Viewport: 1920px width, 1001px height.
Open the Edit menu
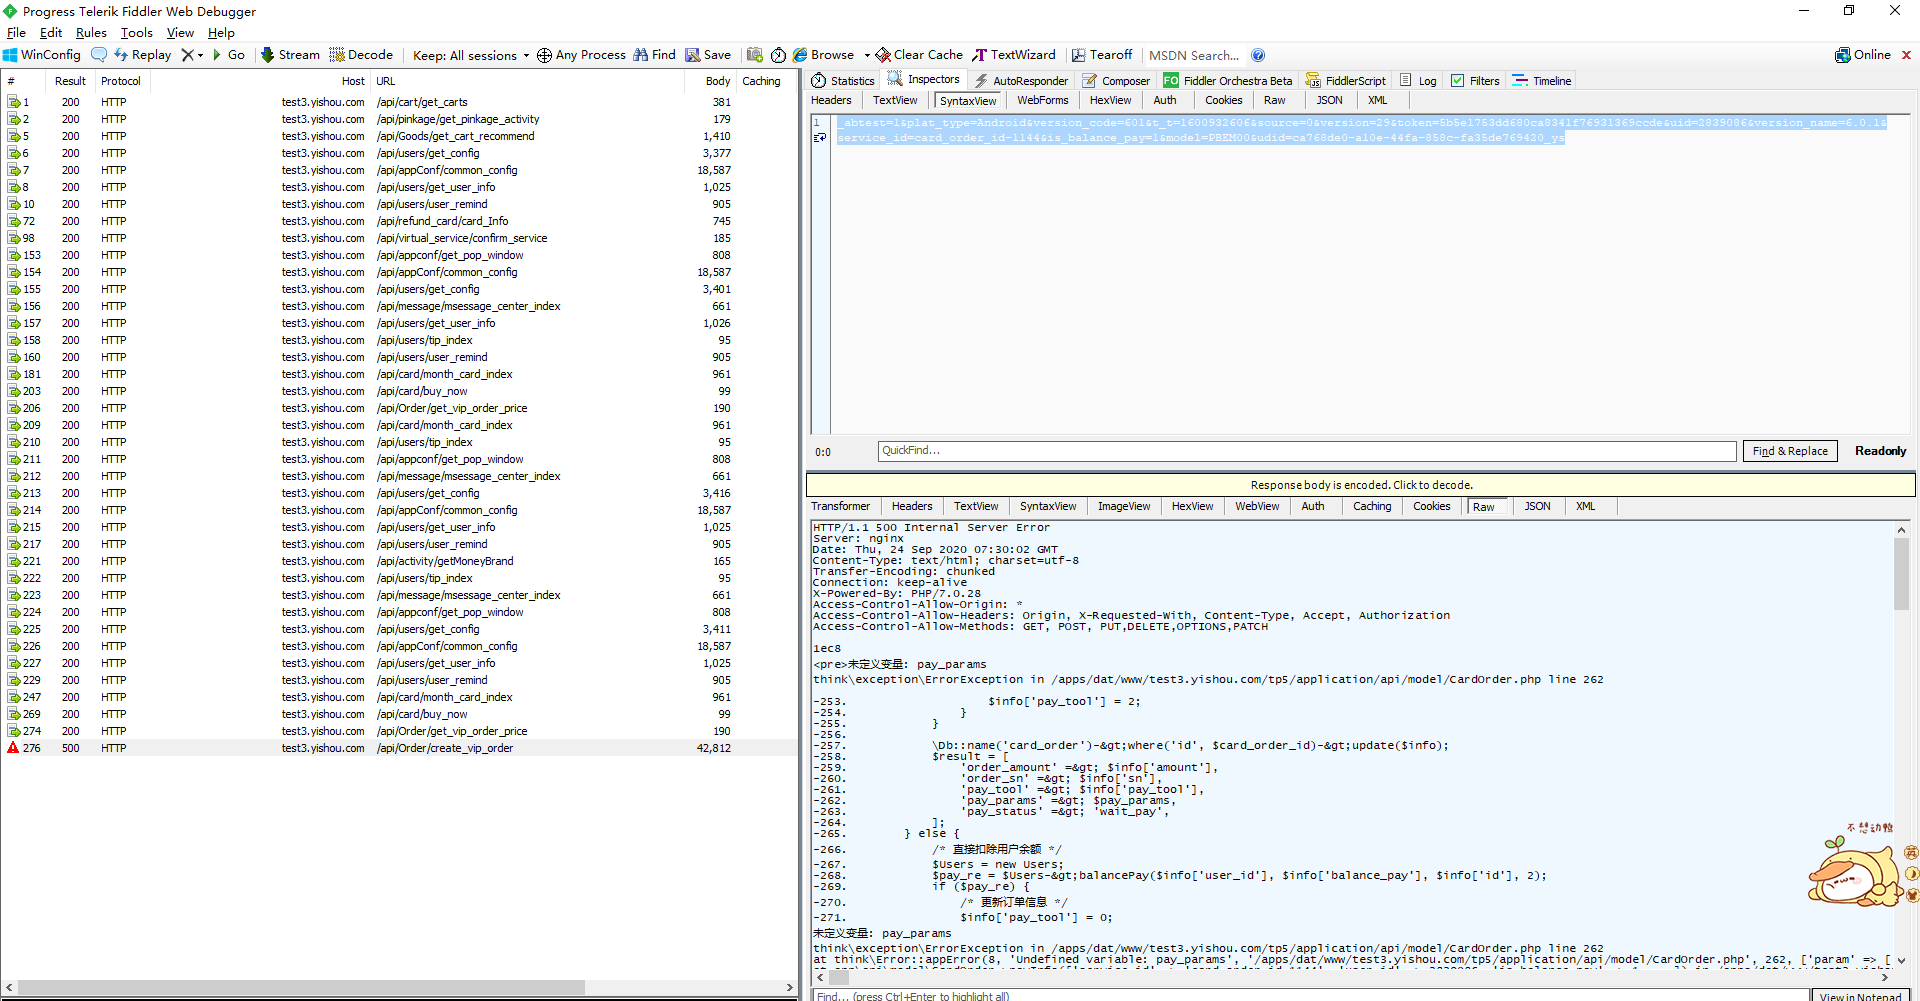click(x=51, y=33)
